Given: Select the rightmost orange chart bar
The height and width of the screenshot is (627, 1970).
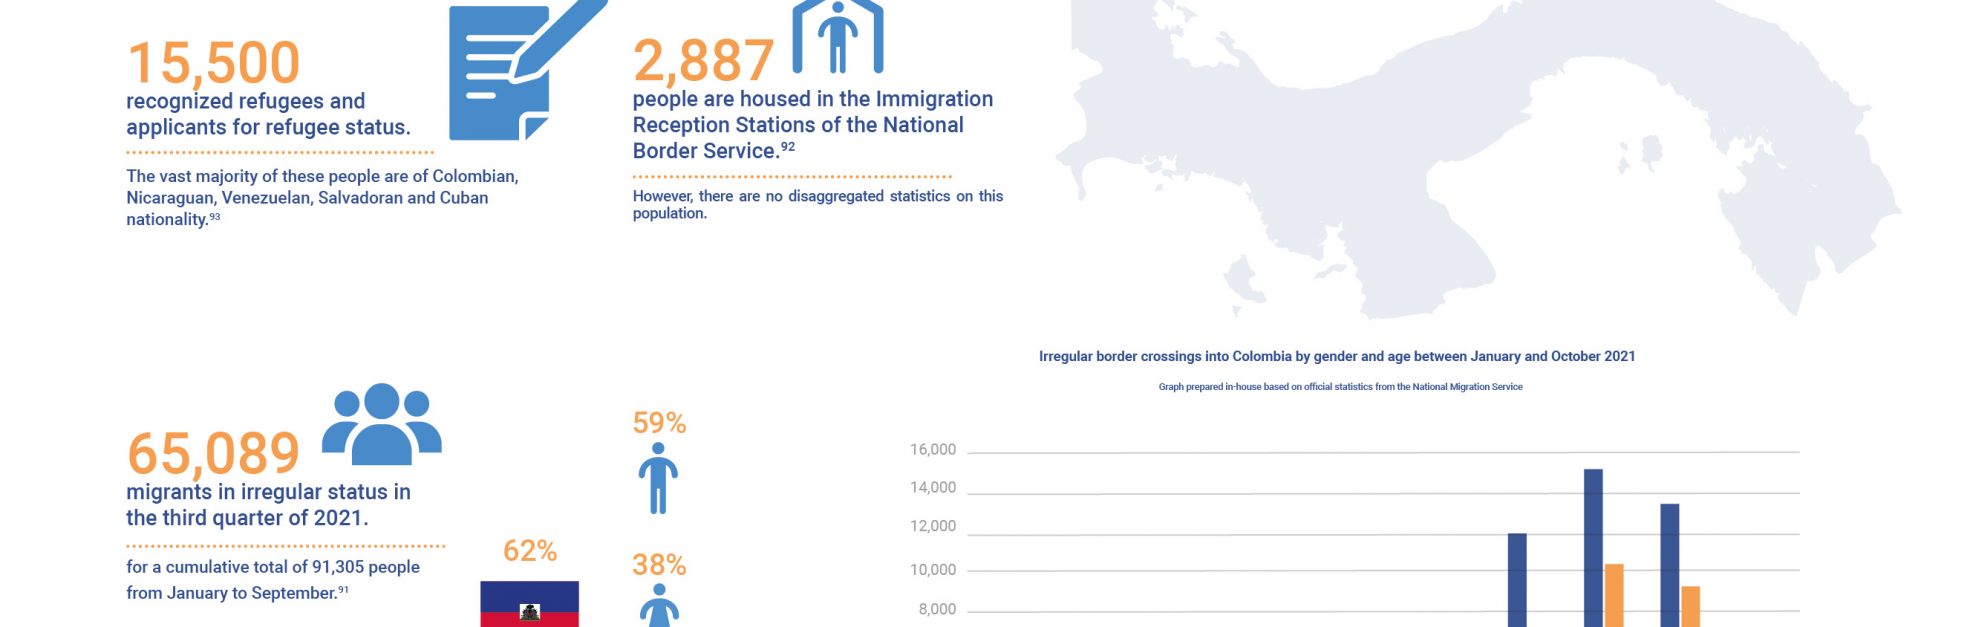Looking at the screenshot, I should pyautogui.click(x=1690, y=606).
